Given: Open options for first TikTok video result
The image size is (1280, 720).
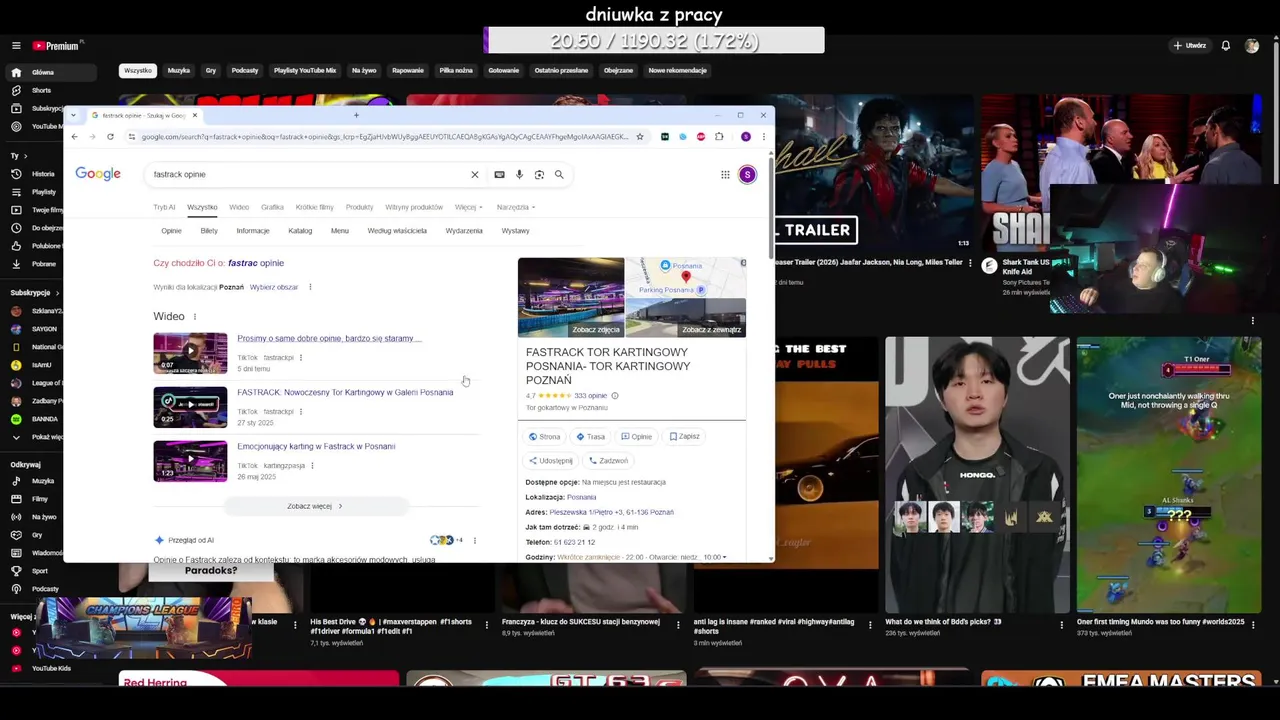Looking at the screenshot, I should click(x=301, y=358).
